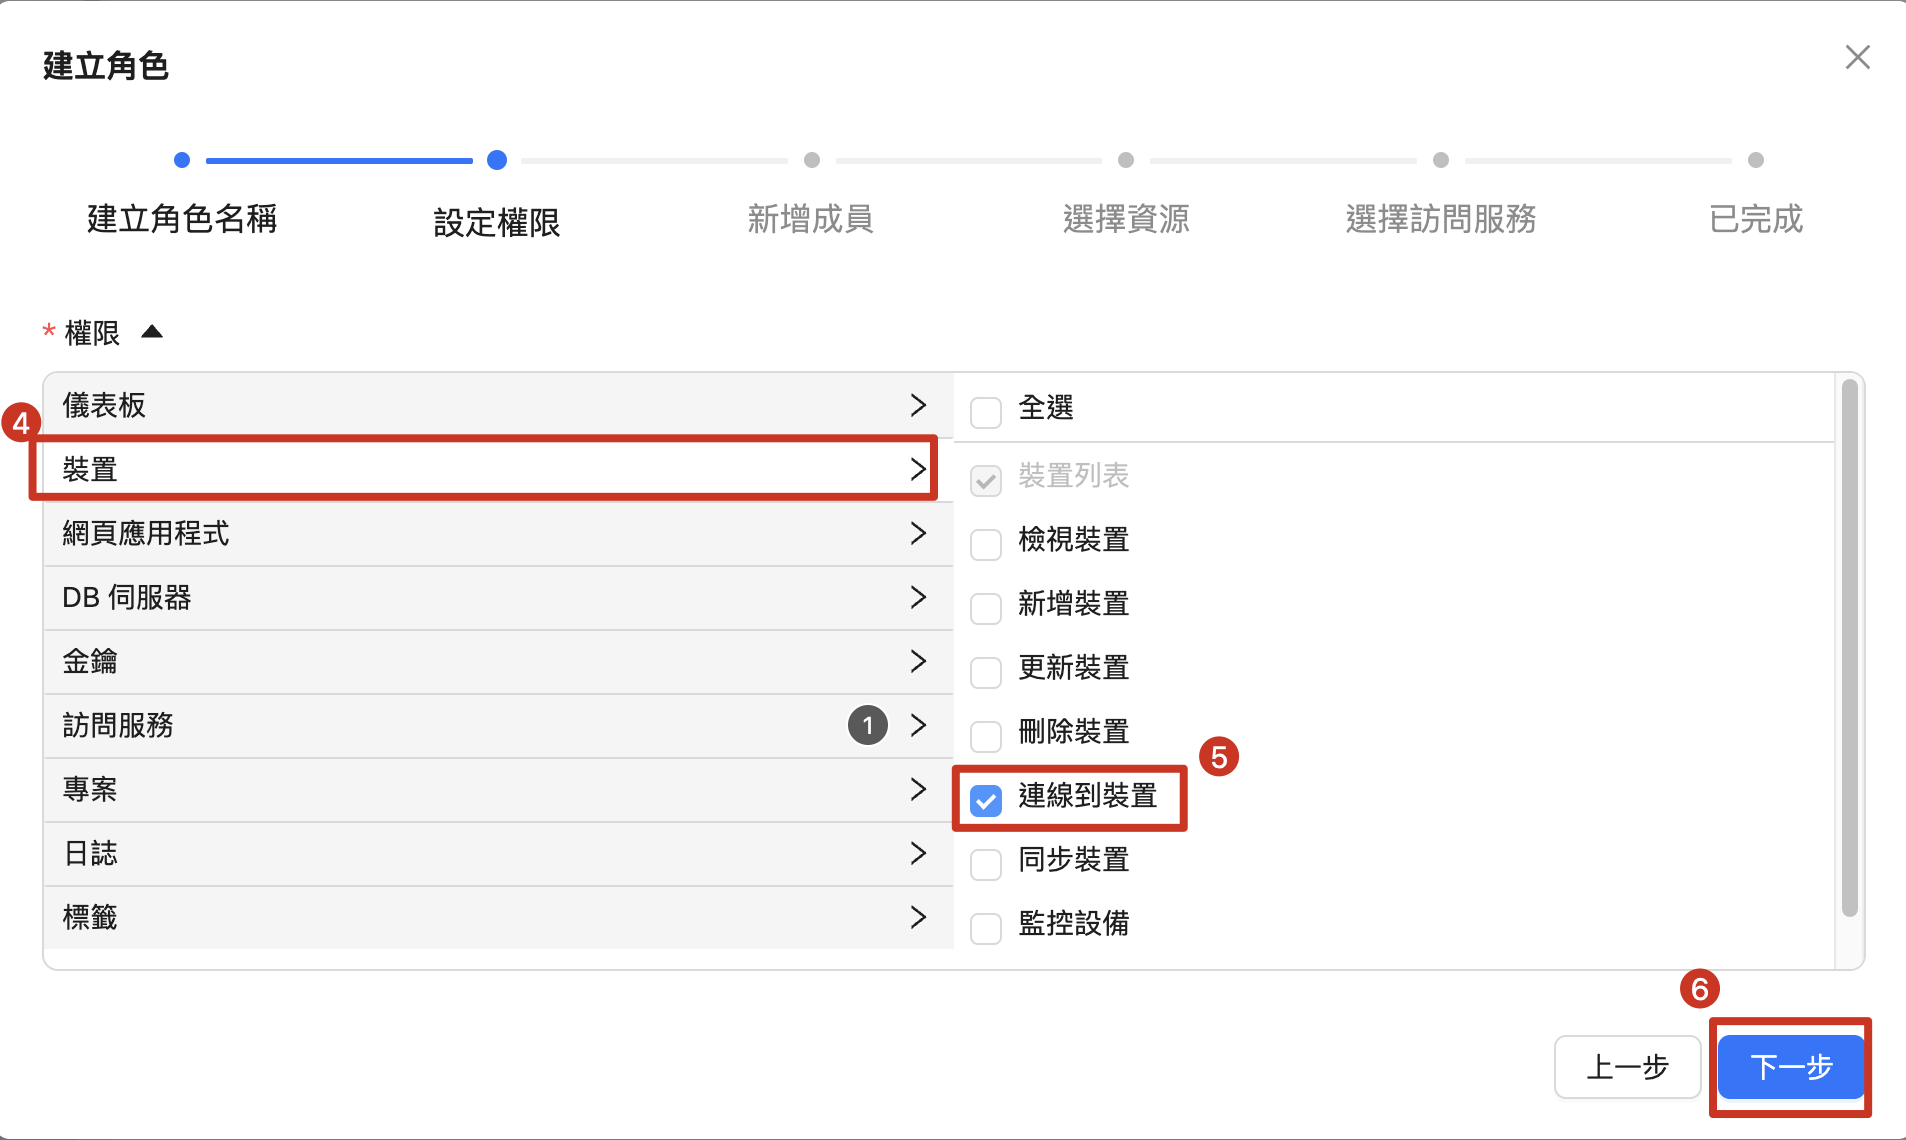Click the 建立角色名稱 step dot
Viewport: 1906px width, 1140px height.
(182, 160)
